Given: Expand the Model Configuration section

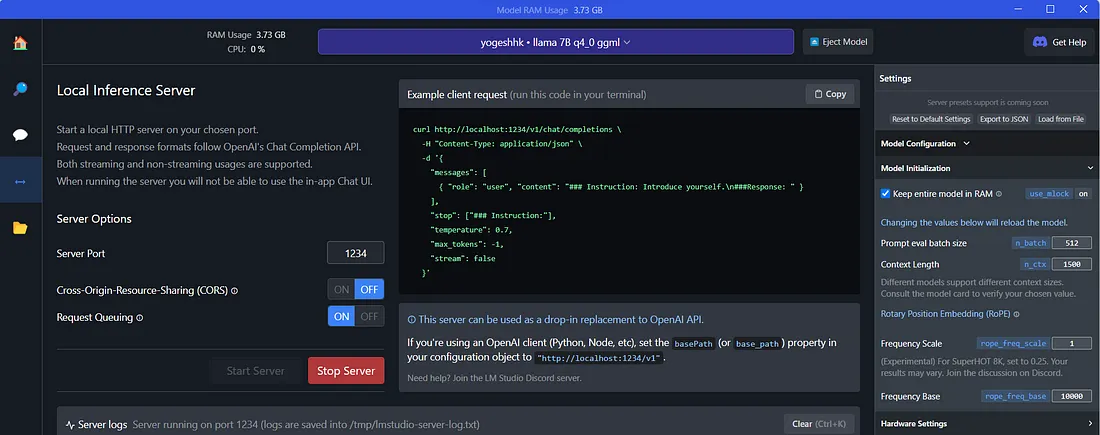Looking at the screenshot, I should tap(925, 143).
